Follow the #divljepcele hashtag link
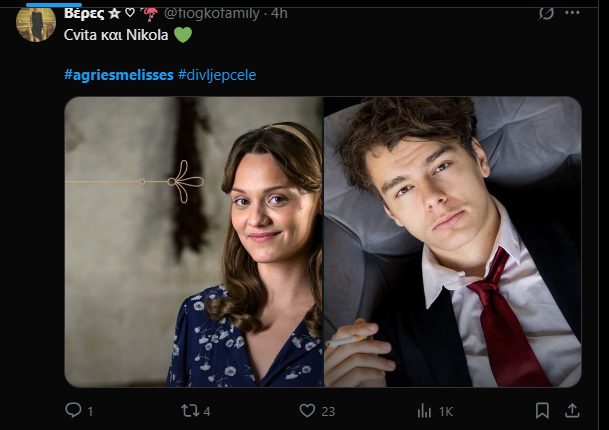609x430 pixels. tap(223, 76)
